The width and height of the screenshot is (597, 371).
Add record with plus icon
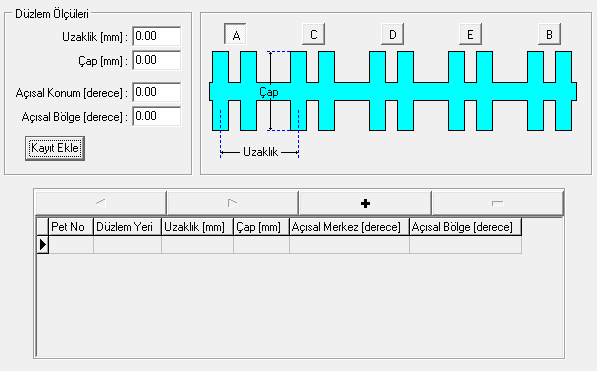point(365,203)
